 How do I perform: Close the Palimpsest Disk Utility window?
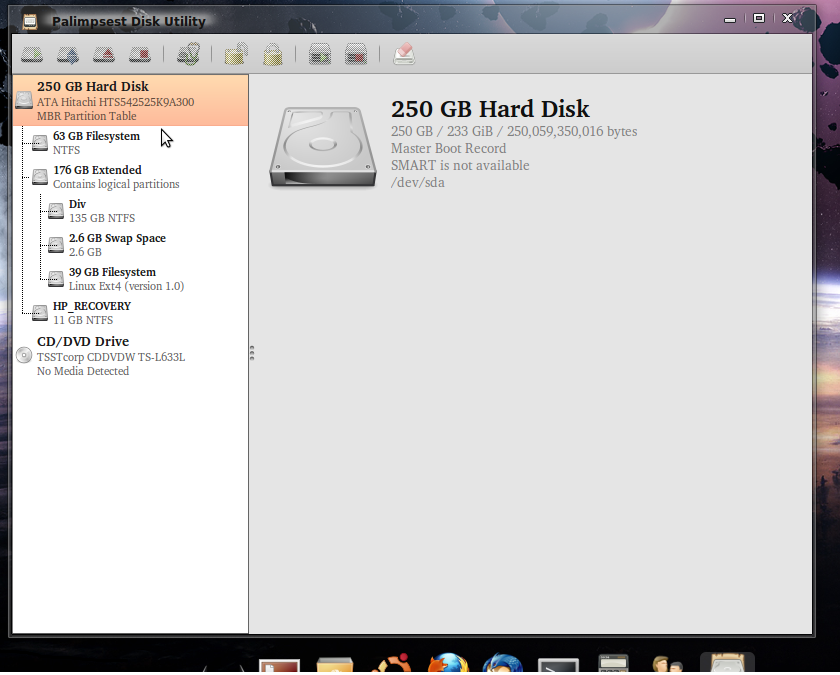787,19
